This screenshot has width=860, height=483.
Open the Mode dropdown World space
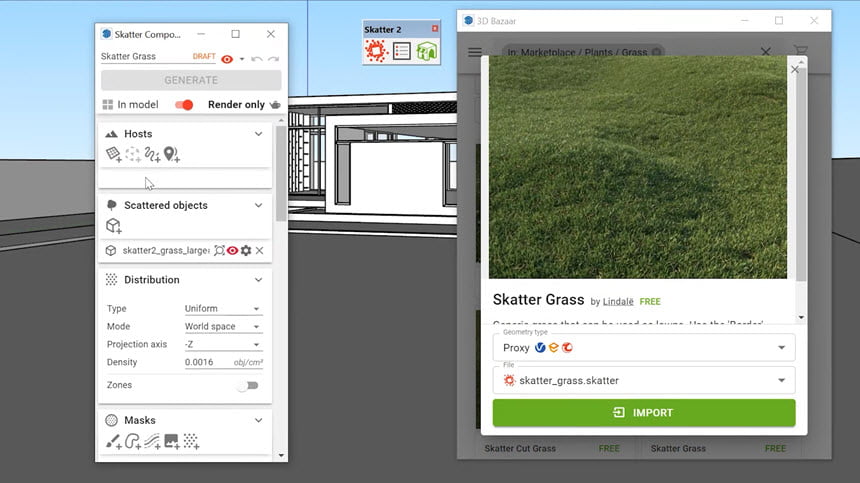point(223,326)
